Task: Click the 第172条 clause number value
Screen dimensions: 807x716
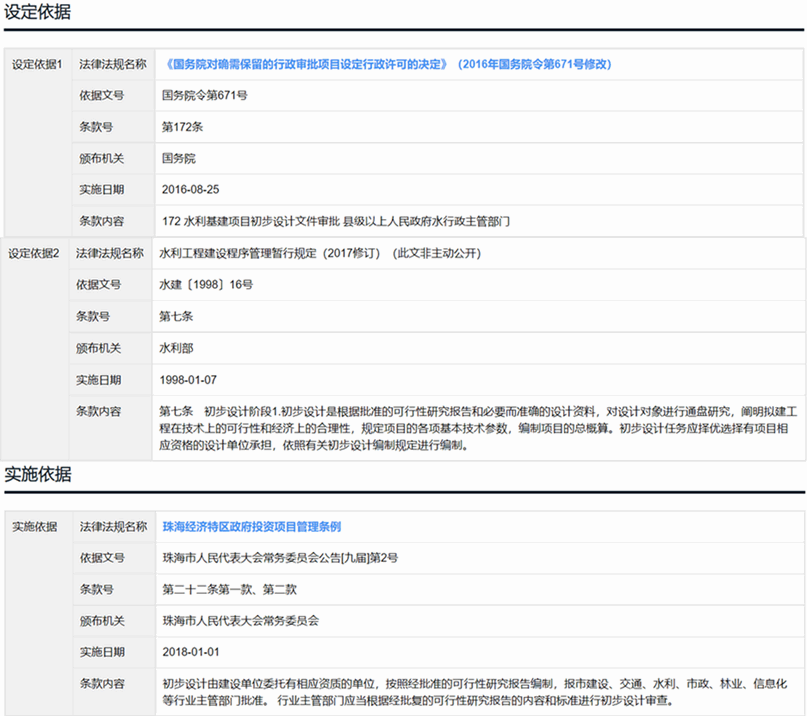Action: (x=182, y=127)
